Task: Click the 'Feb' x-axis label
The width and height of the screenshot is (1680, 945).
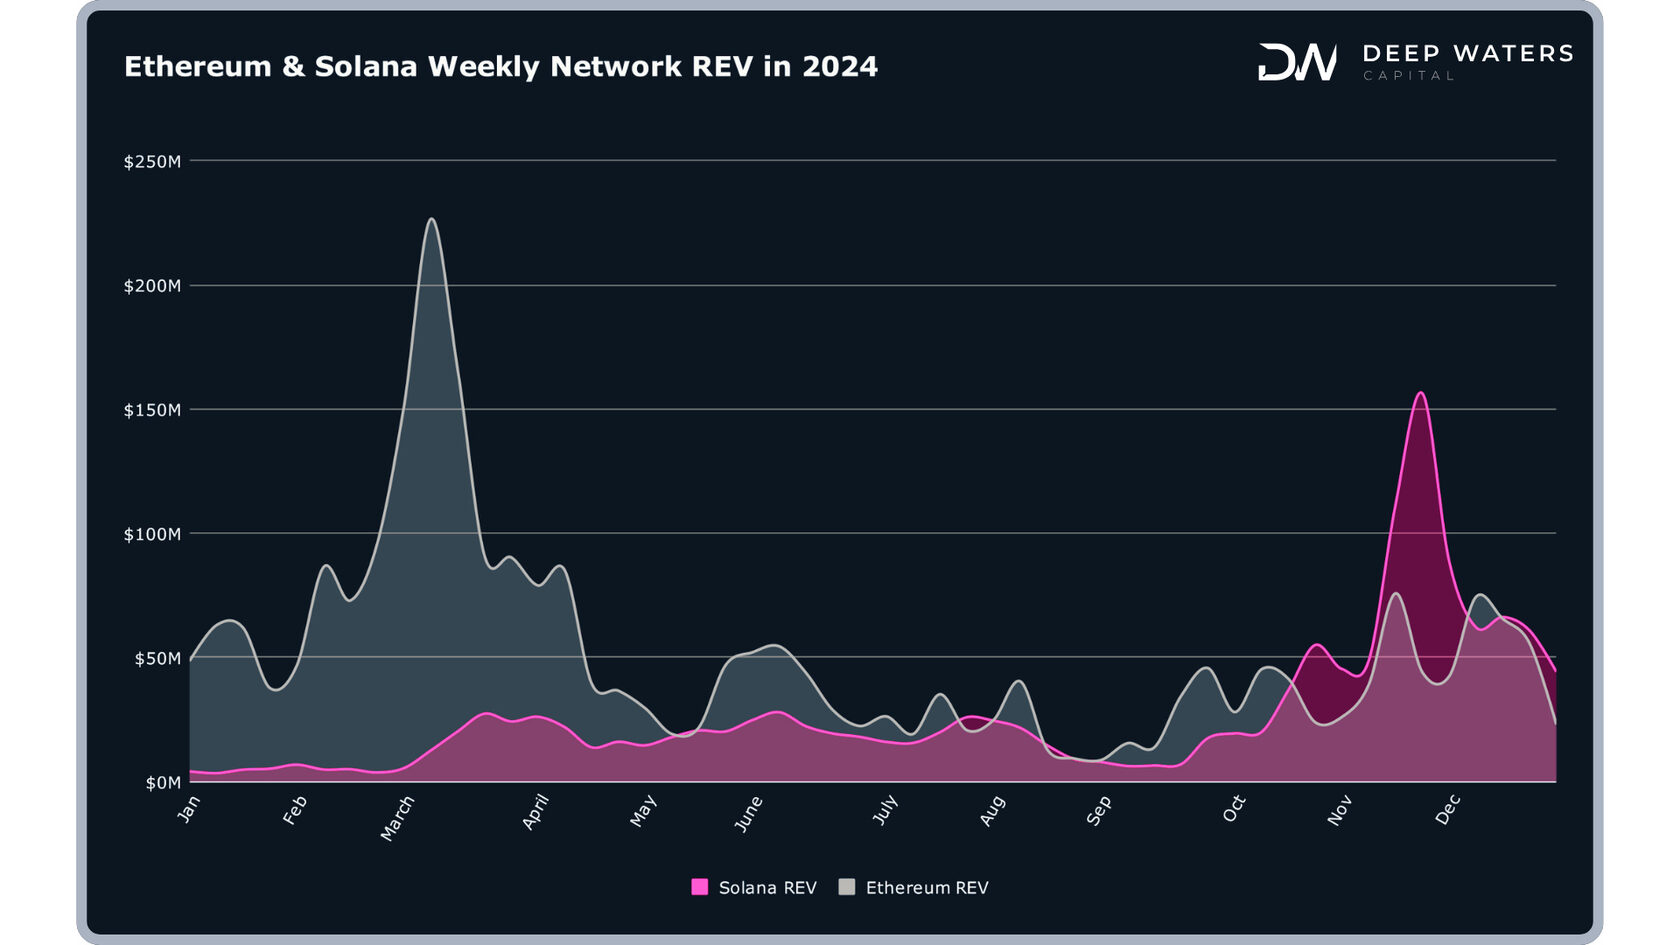Action: pos(294,810)
